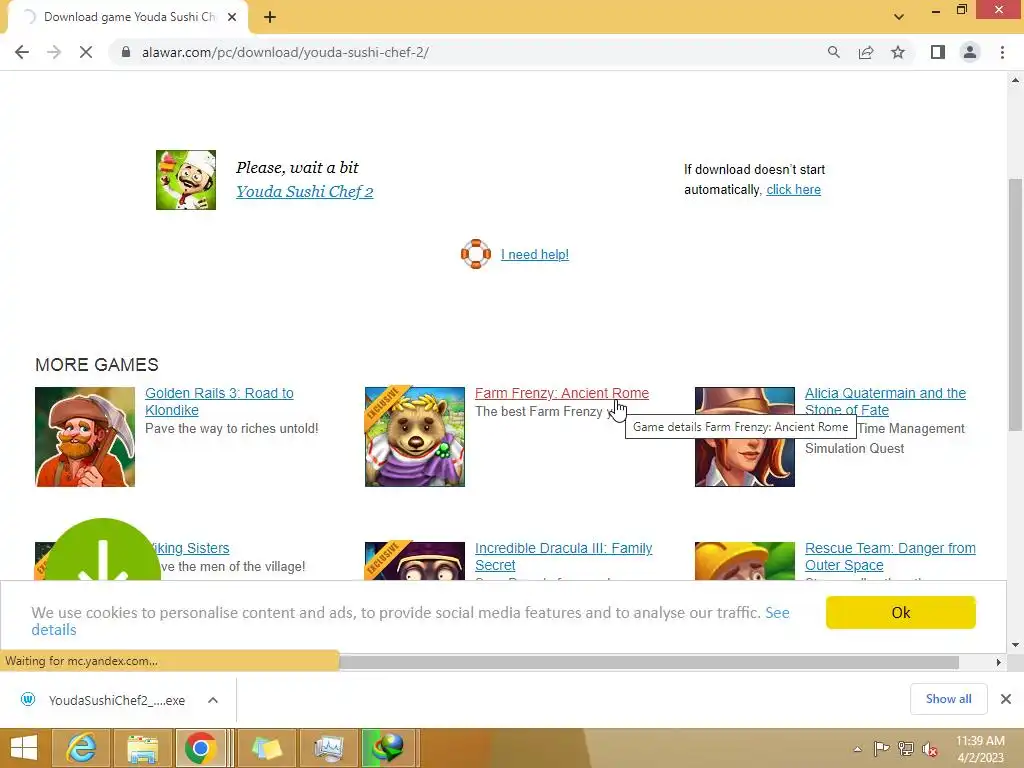Click the network tray icon
Viewport: 1024px width, 768px height.
(906, 749)
